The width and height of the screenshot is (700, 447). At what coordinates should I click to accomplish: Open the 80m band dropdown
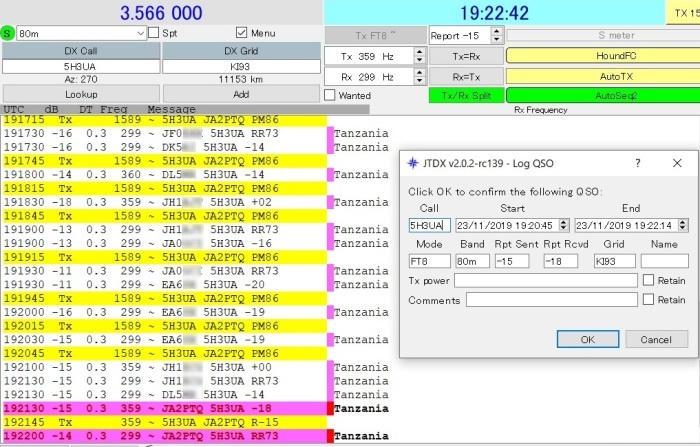pyautogui.click(x=140, y=33)
